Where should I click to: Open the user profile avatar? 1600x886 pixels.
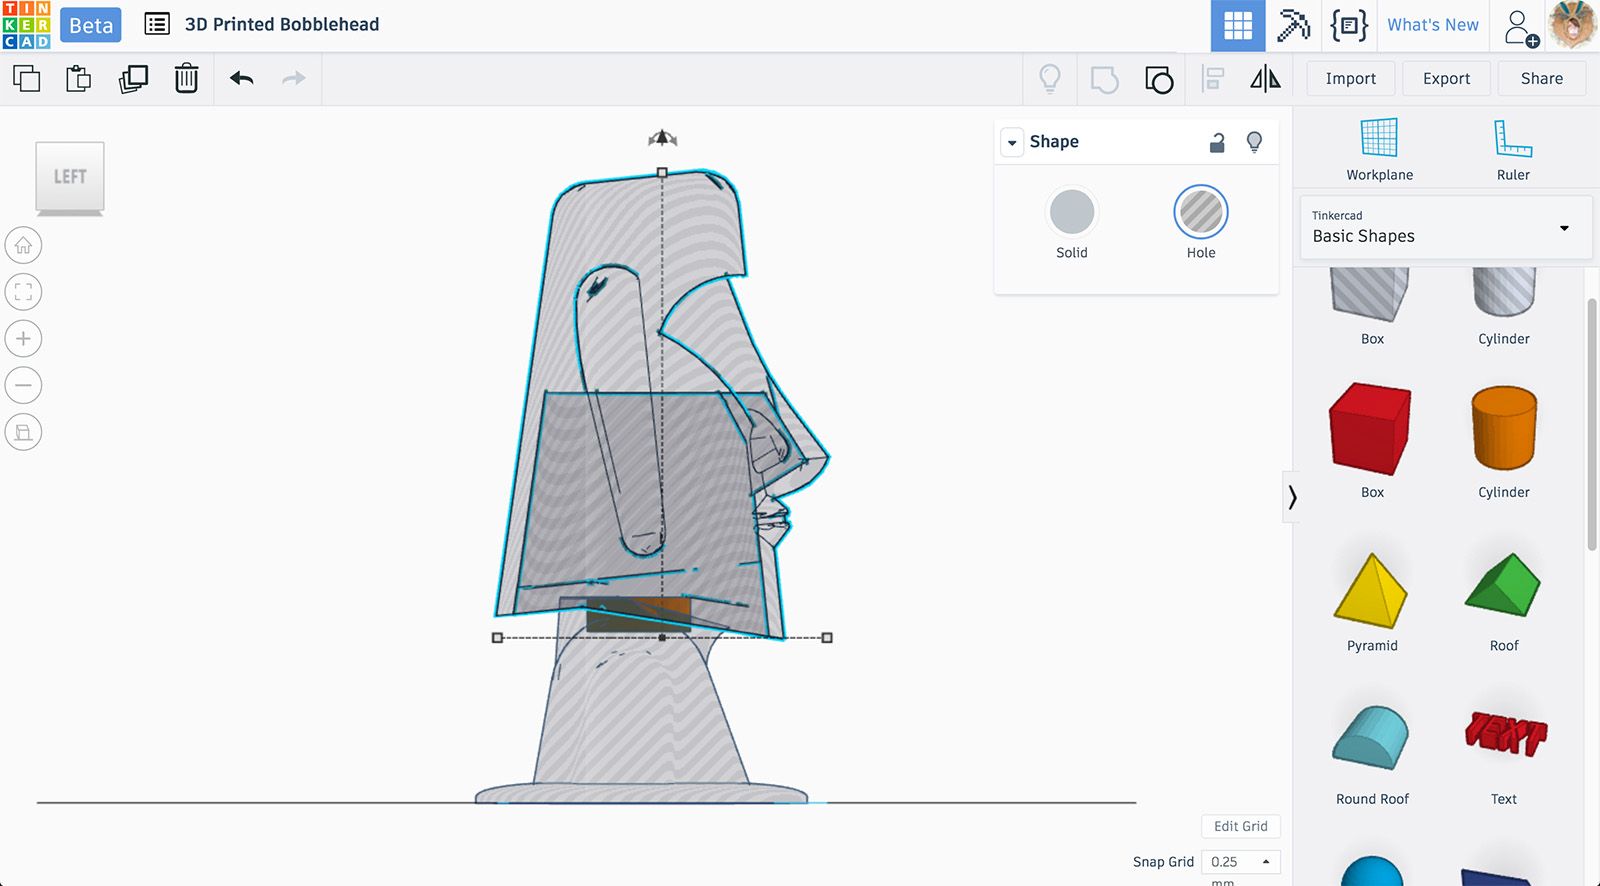(1573, 25)
